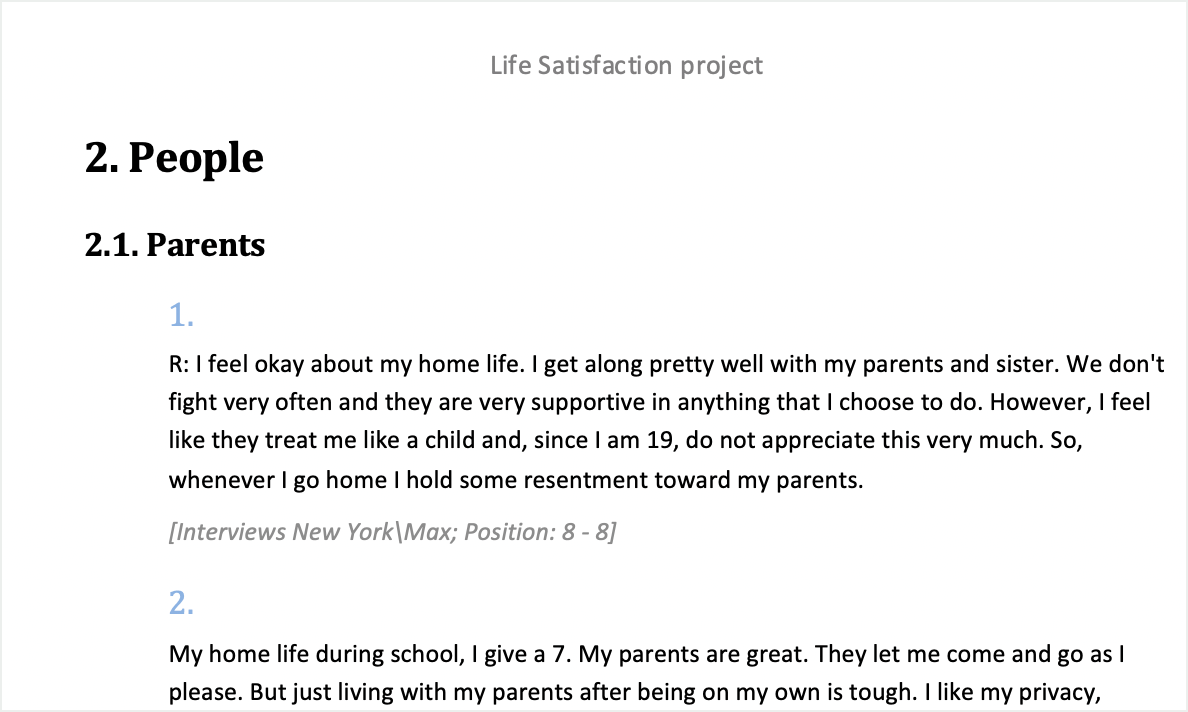Click the Interviews New York\Max source reference
Screen dimensions: 1188x712
(x=392, y=532)
